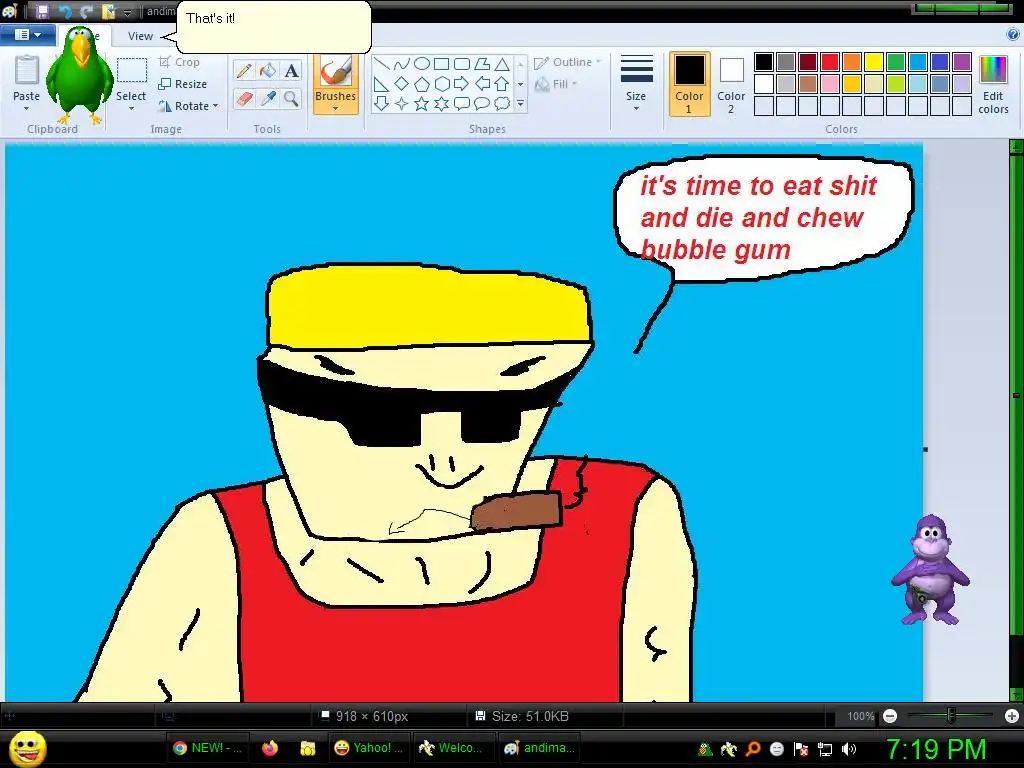
Task: Click the purple BonziBuddy gorilla character
Action: [930, 569]
